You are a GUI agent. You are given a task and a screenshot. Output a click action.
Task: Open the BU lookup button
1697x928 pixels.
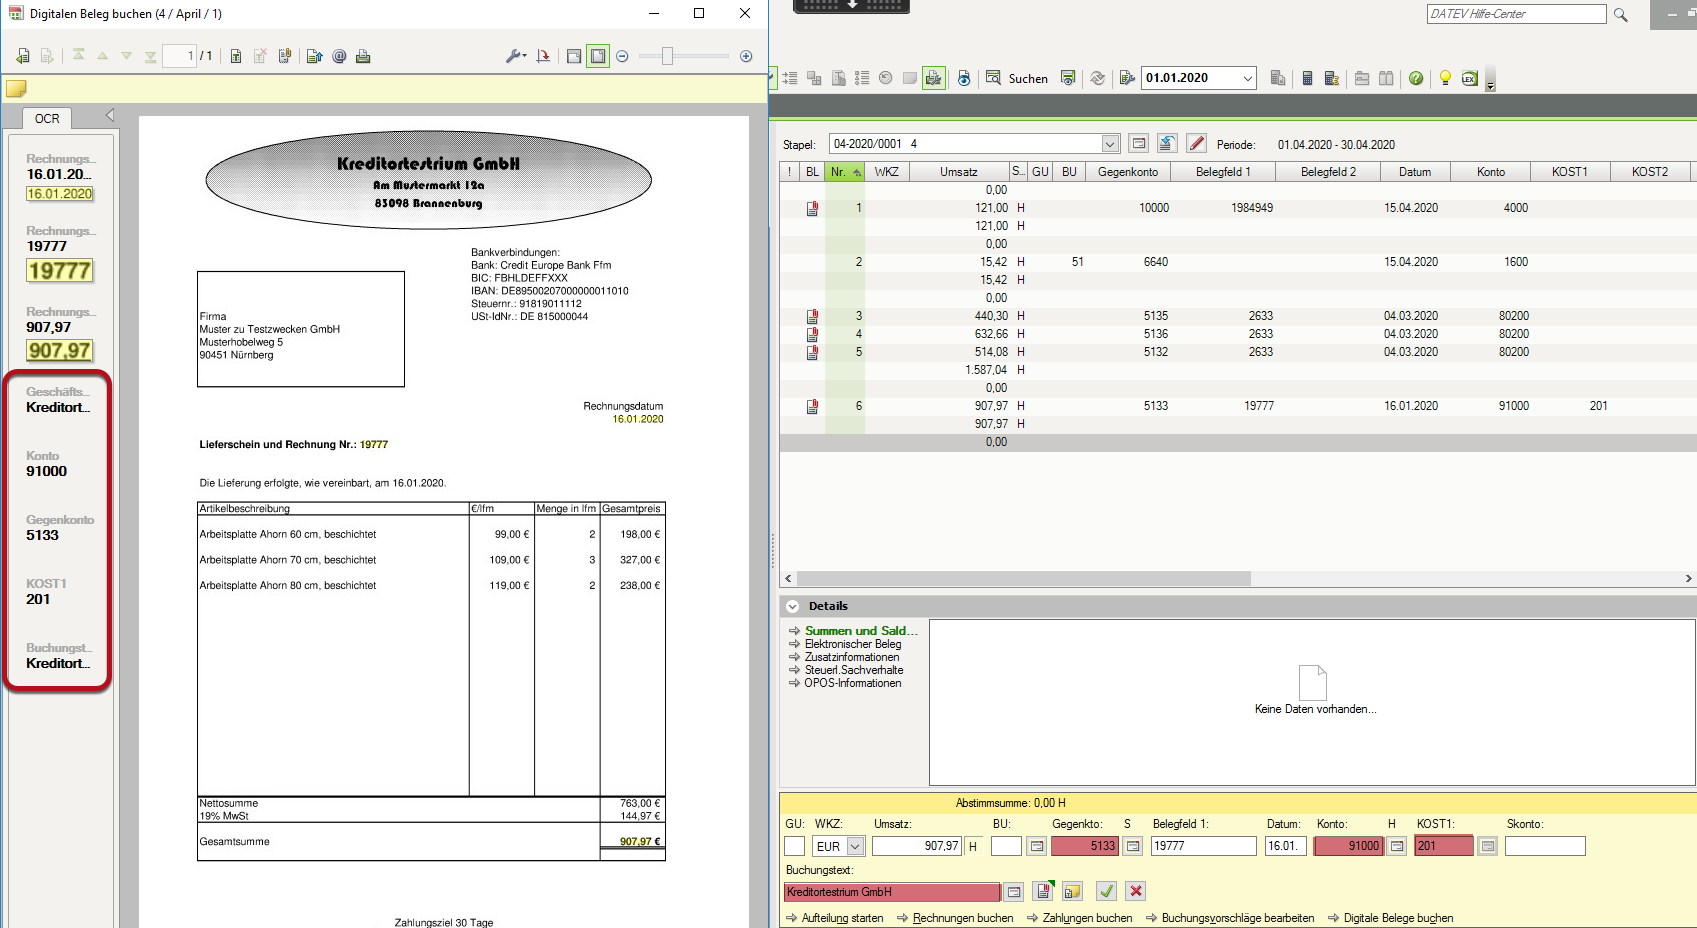(1037, 846)
